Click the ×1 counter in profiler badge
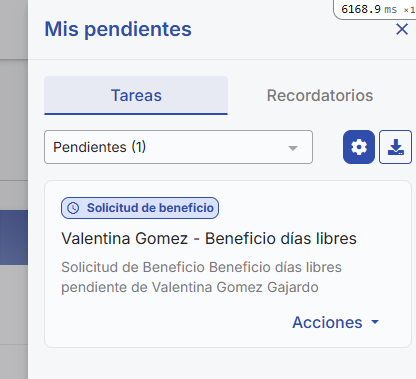Image resolution: width=416 pixels, height=379 pixels. click(409, 10)
